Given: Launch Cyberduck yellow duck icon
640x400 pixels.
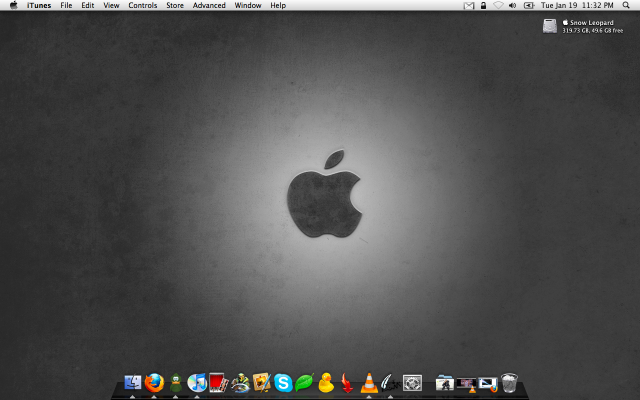Looking at the screenshot, I should (326, 383).
